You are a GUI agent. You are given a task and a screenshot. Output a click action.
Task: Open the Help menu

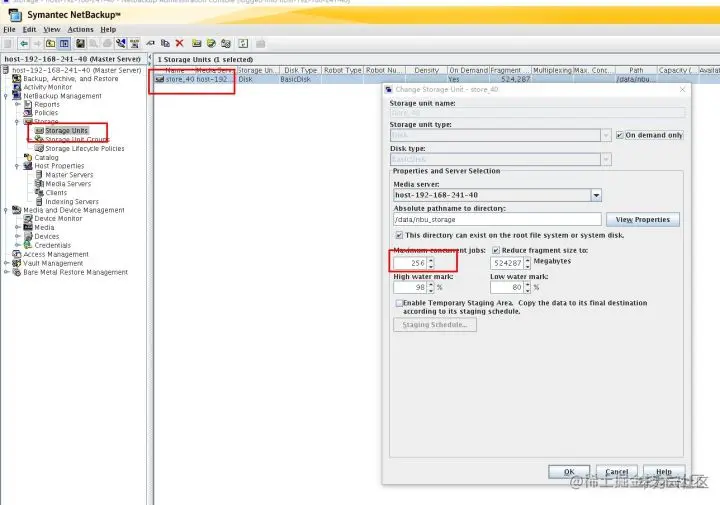[108, 29]
